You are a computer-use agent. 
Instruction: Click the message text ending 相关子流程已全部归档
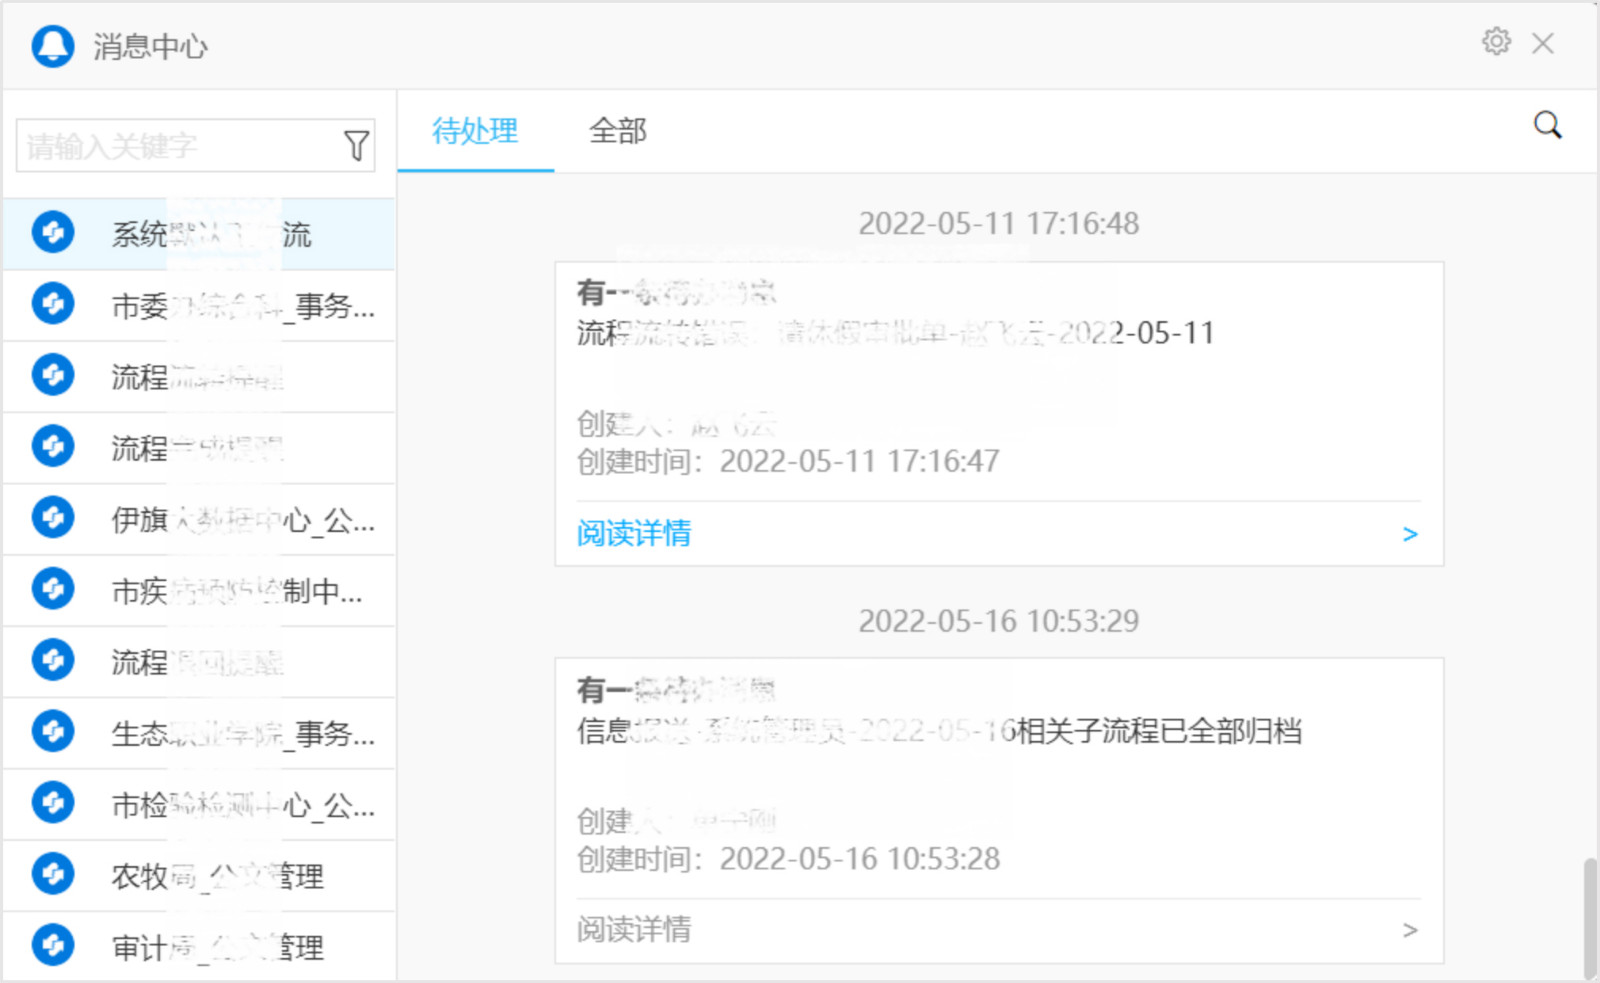point(939,731)
